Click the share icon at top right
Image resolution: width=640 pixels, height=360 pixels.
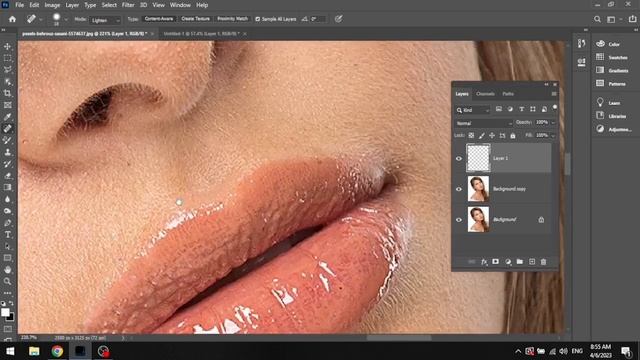pos(632,19)
